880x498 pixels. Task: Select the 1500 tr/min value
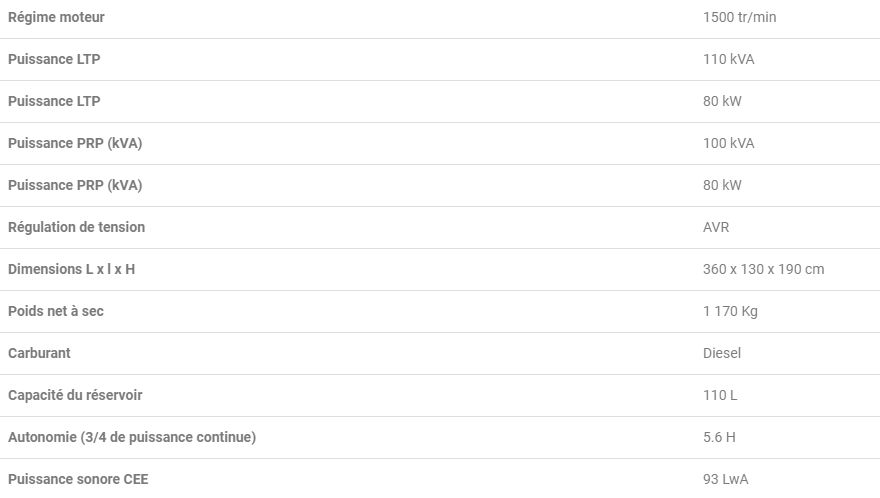coord(739,17)
